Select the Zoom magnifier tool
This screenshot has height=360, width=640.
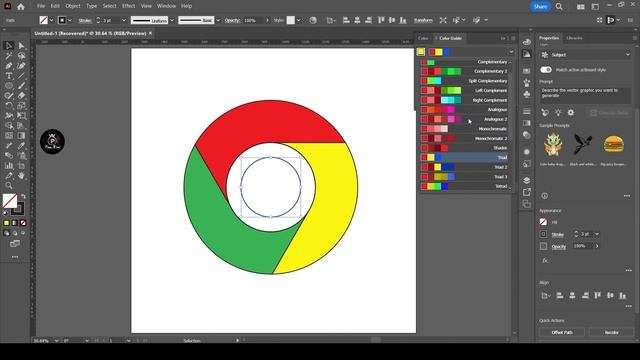coord(9,186)
